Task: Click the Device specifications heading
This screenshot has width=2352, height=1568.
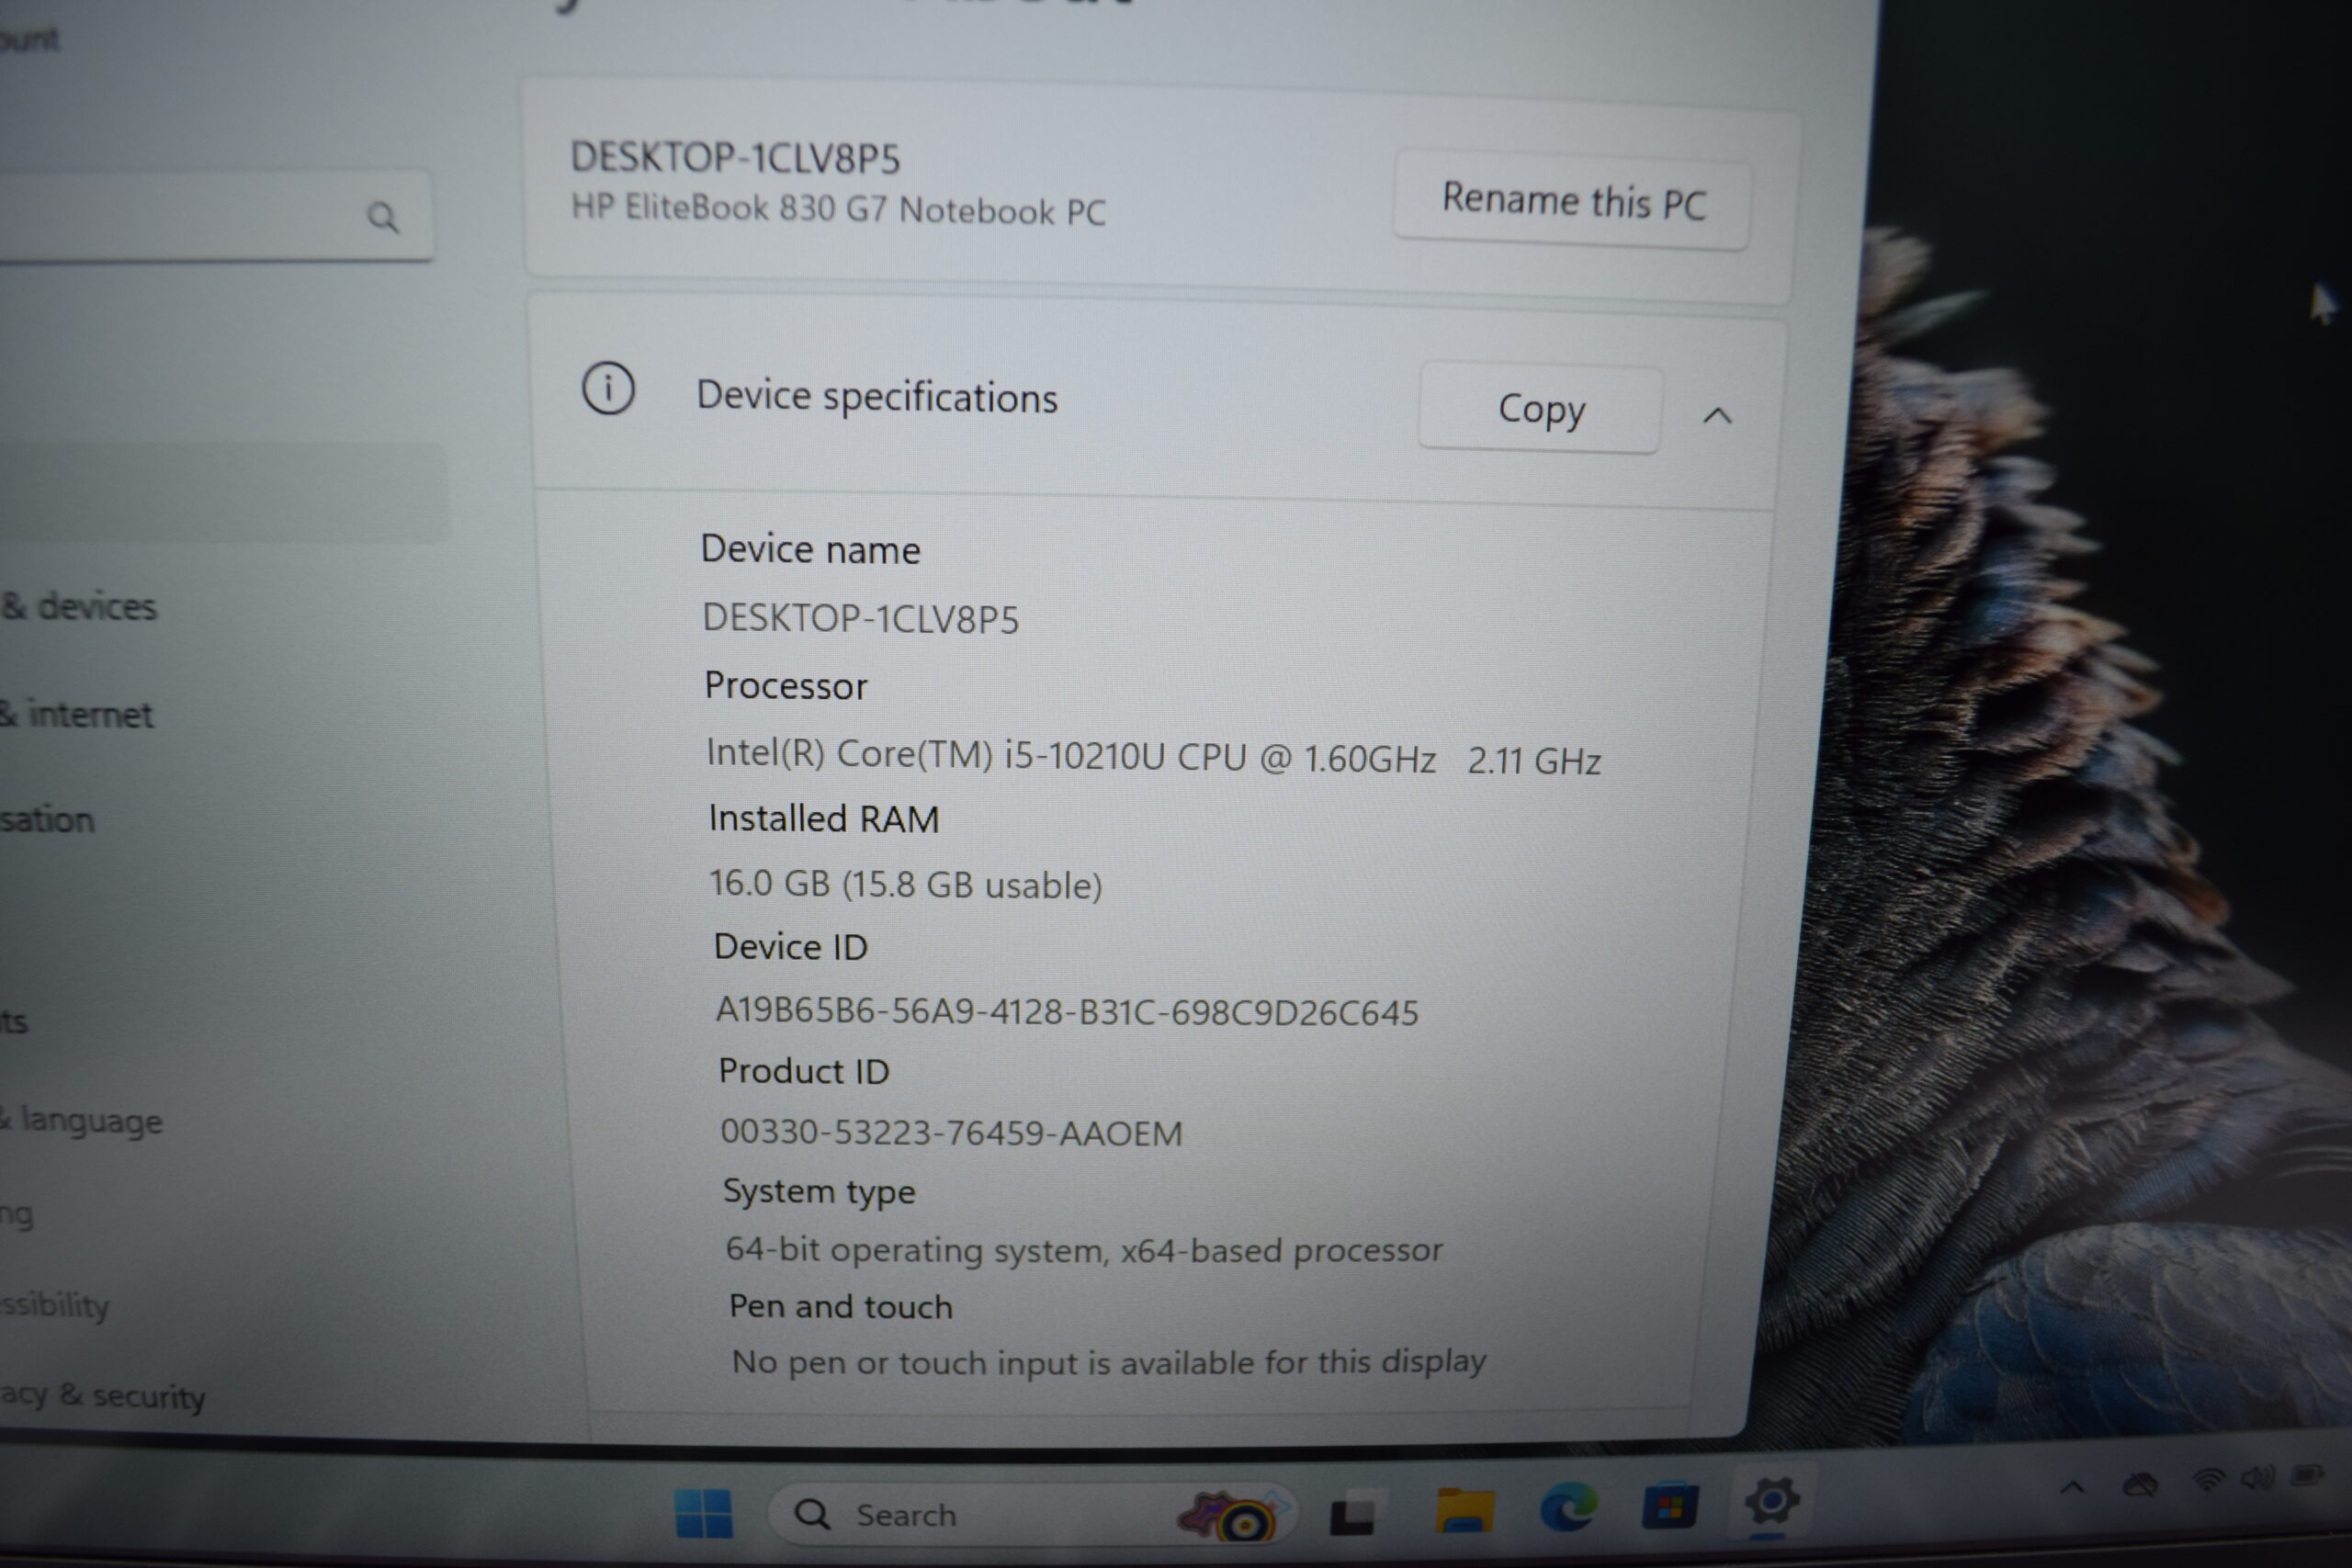Action: 877,396
